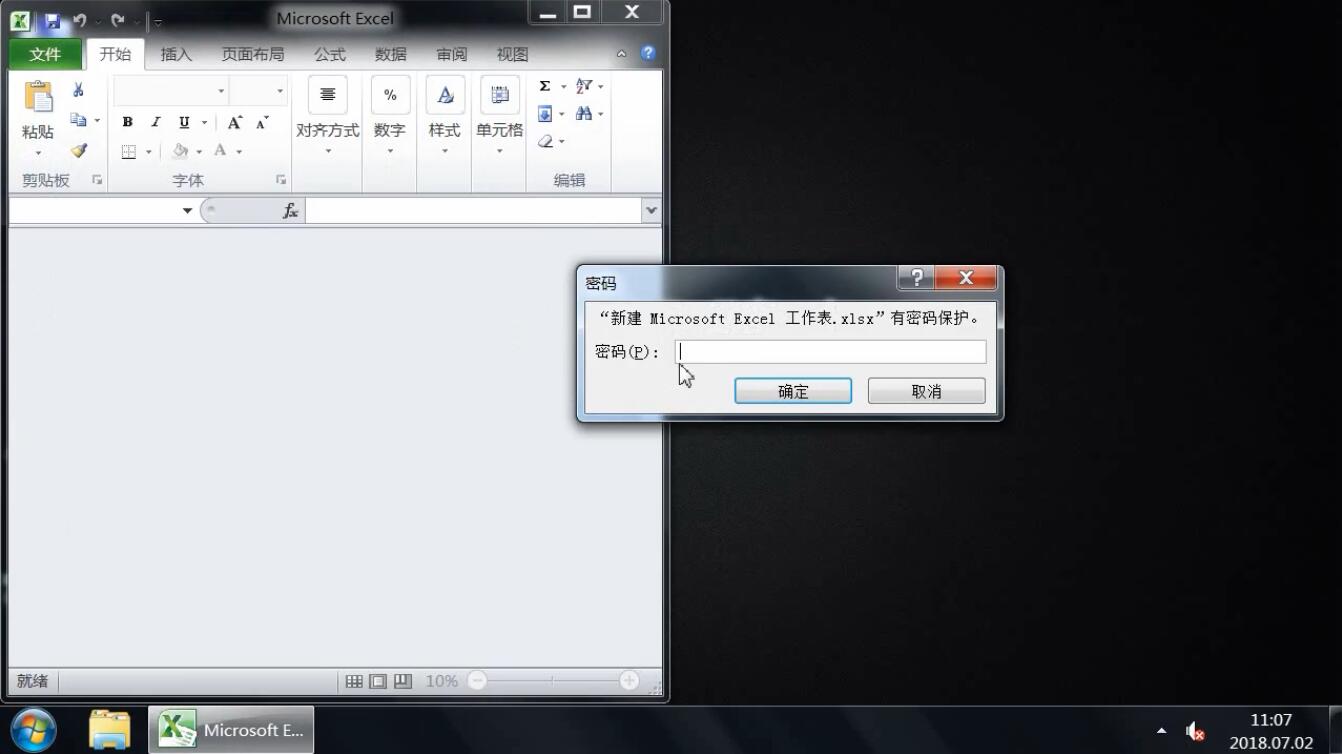Screen dimensions: 1342x754
Task: Open the Customize Quick Access Toolbar arrow
Action: (158, 21)
